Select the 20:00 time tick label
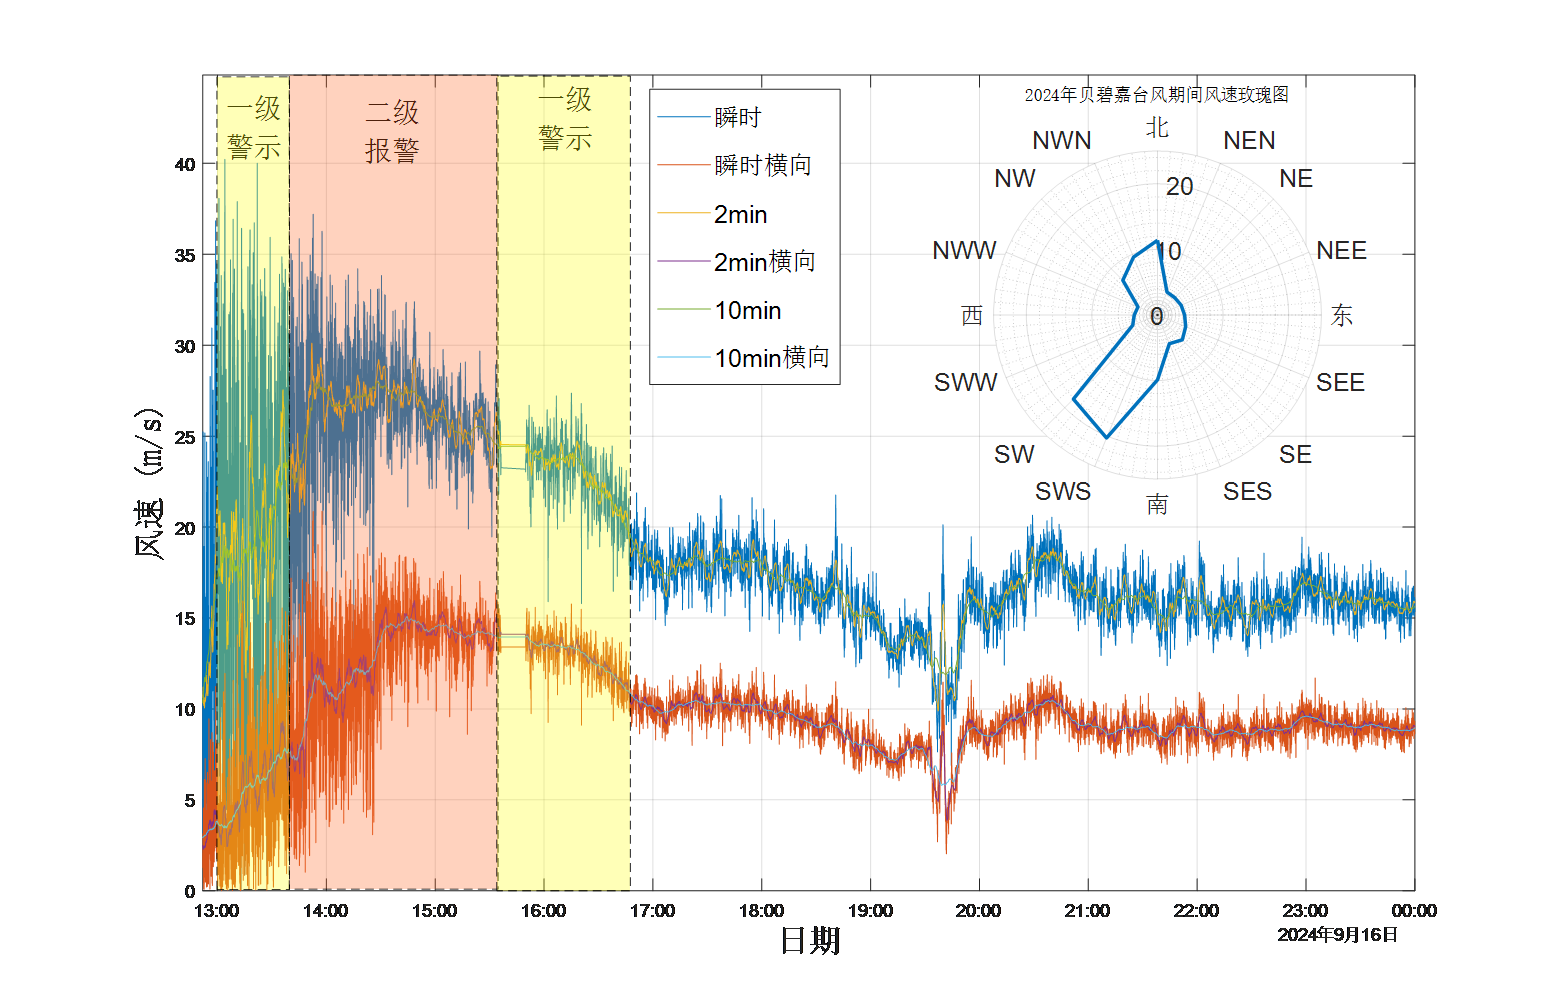1563x1001 pixels. point(978,911)
